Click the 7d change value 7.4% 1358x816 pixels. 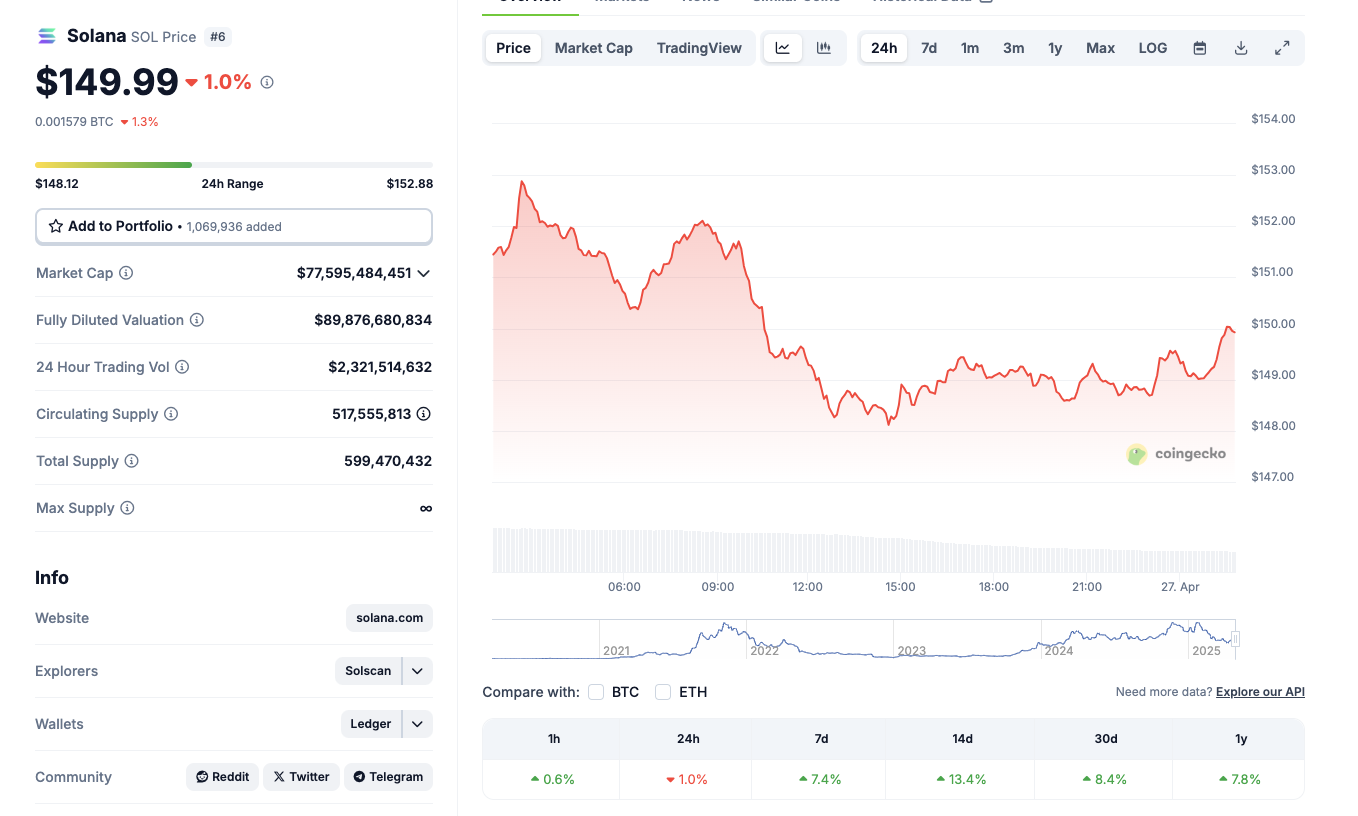click(820, 779)
